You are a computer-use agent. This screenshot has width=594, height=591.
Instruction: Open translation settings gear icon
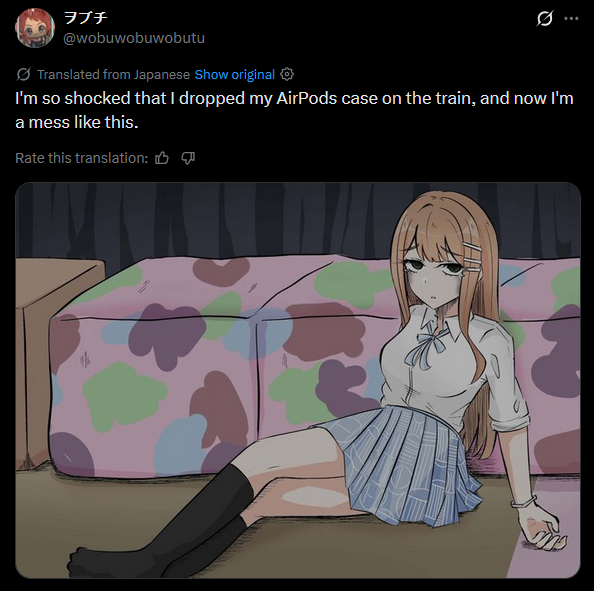pos(287,74)
